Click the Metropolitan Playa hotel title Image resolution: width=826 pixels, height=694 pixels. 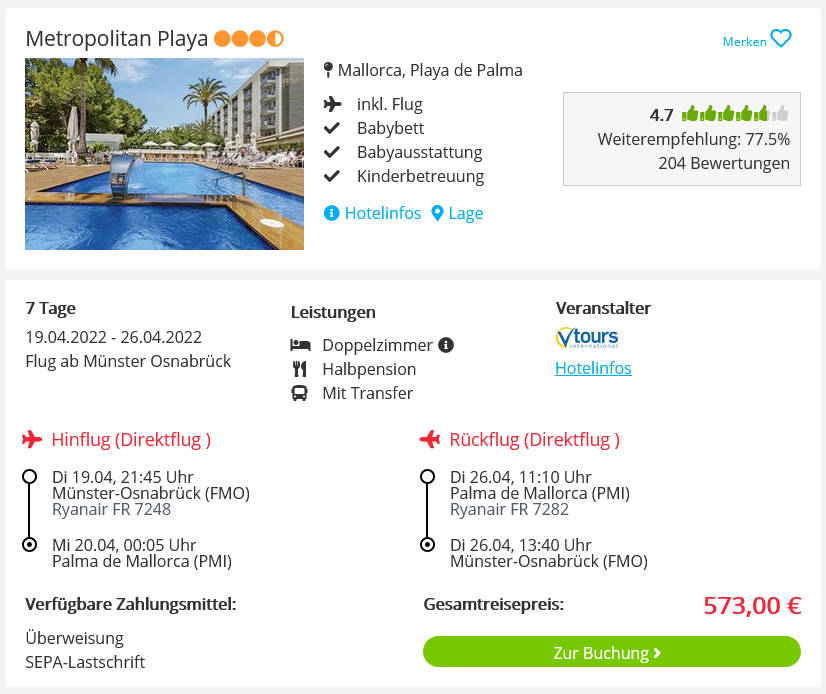point(116,38)
